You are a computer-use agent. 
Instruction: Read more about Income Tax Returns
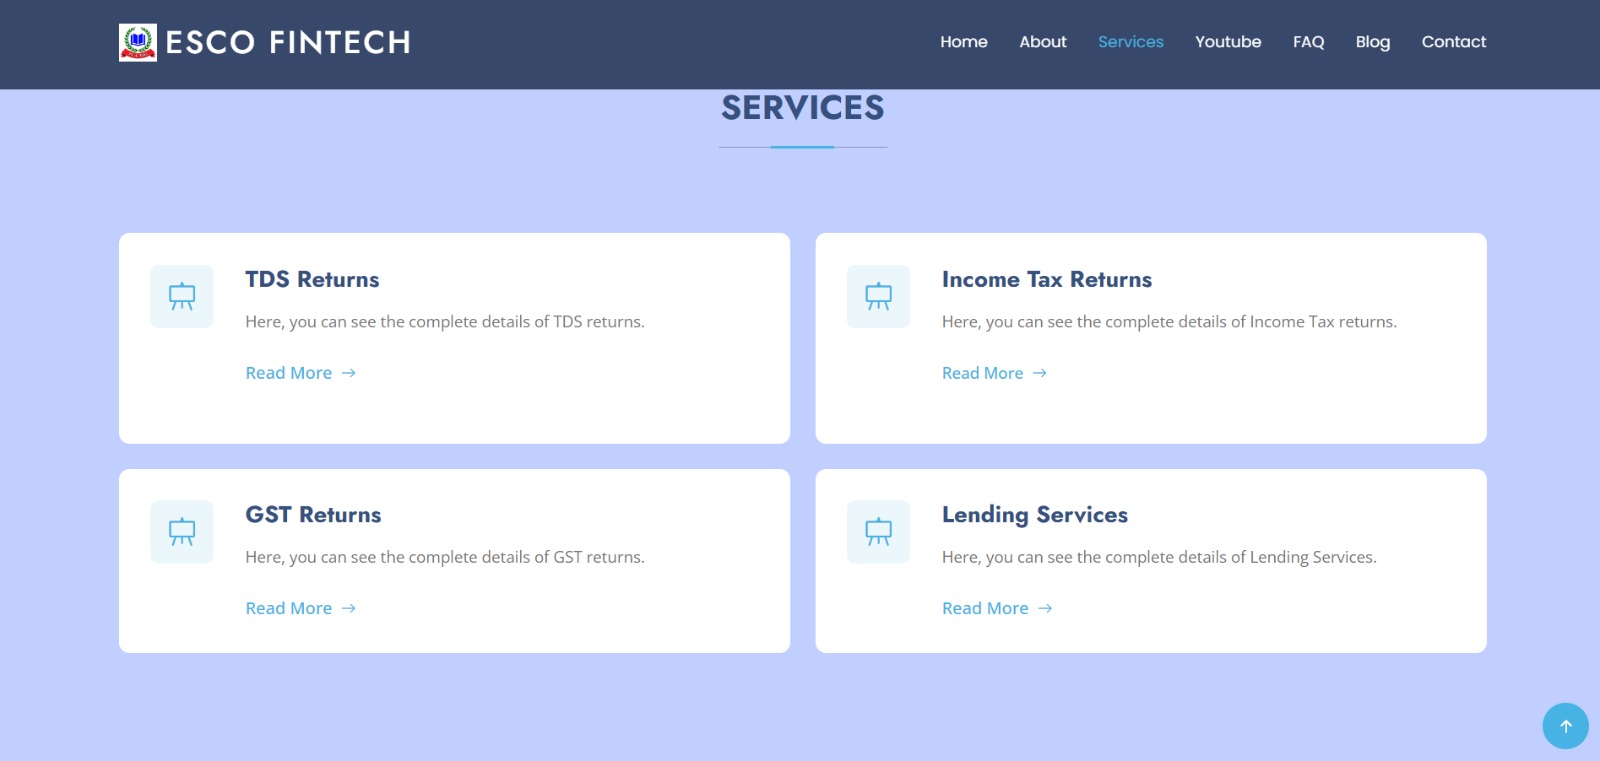[994, 373]
